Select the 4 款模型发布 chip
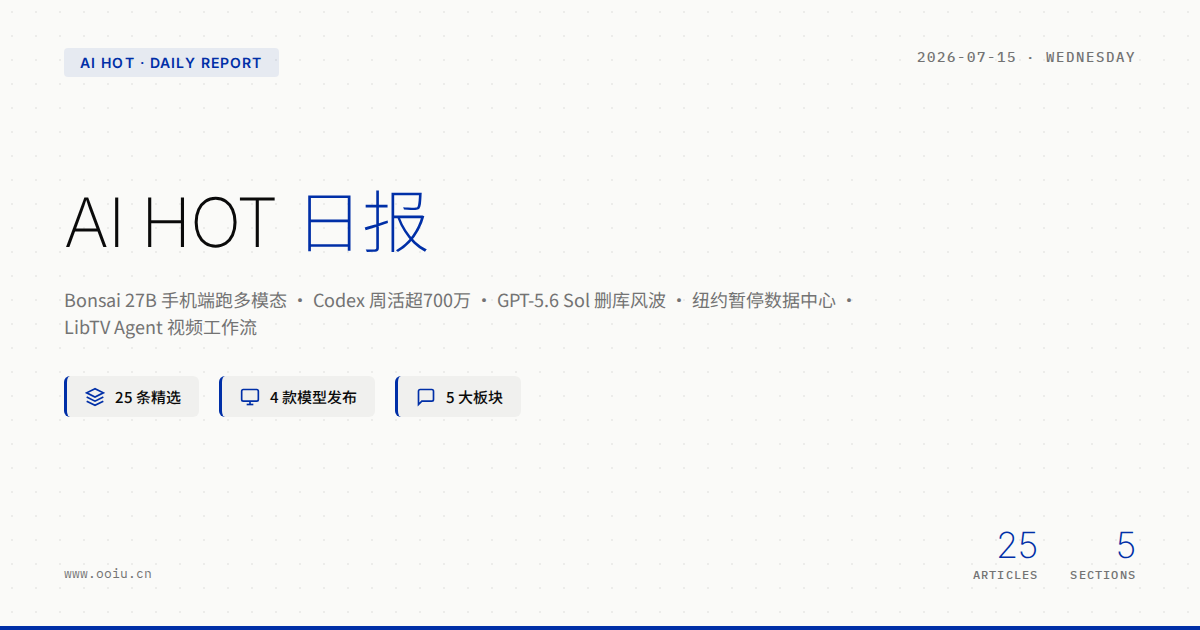Viewport: 1200px width, 630px height. point(297,397)
